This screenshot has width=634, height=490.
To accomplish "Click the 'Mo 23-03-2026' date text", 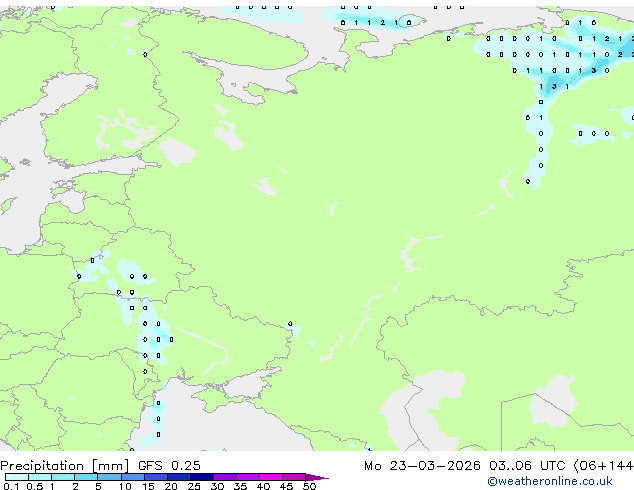I will click(422, 466).
